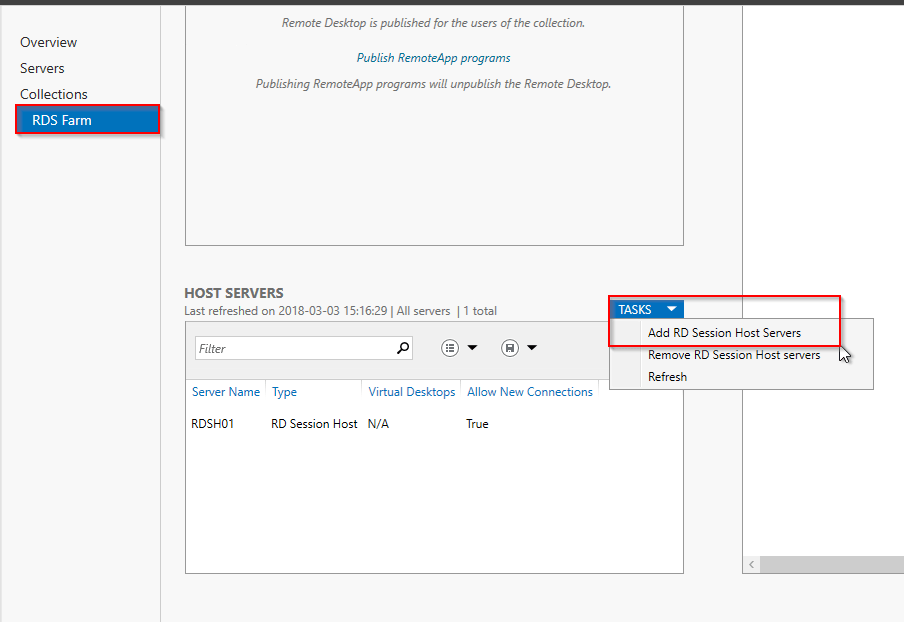Select Remove RD Session Host servers
904x622 pixels.
[x=734, y=354]
